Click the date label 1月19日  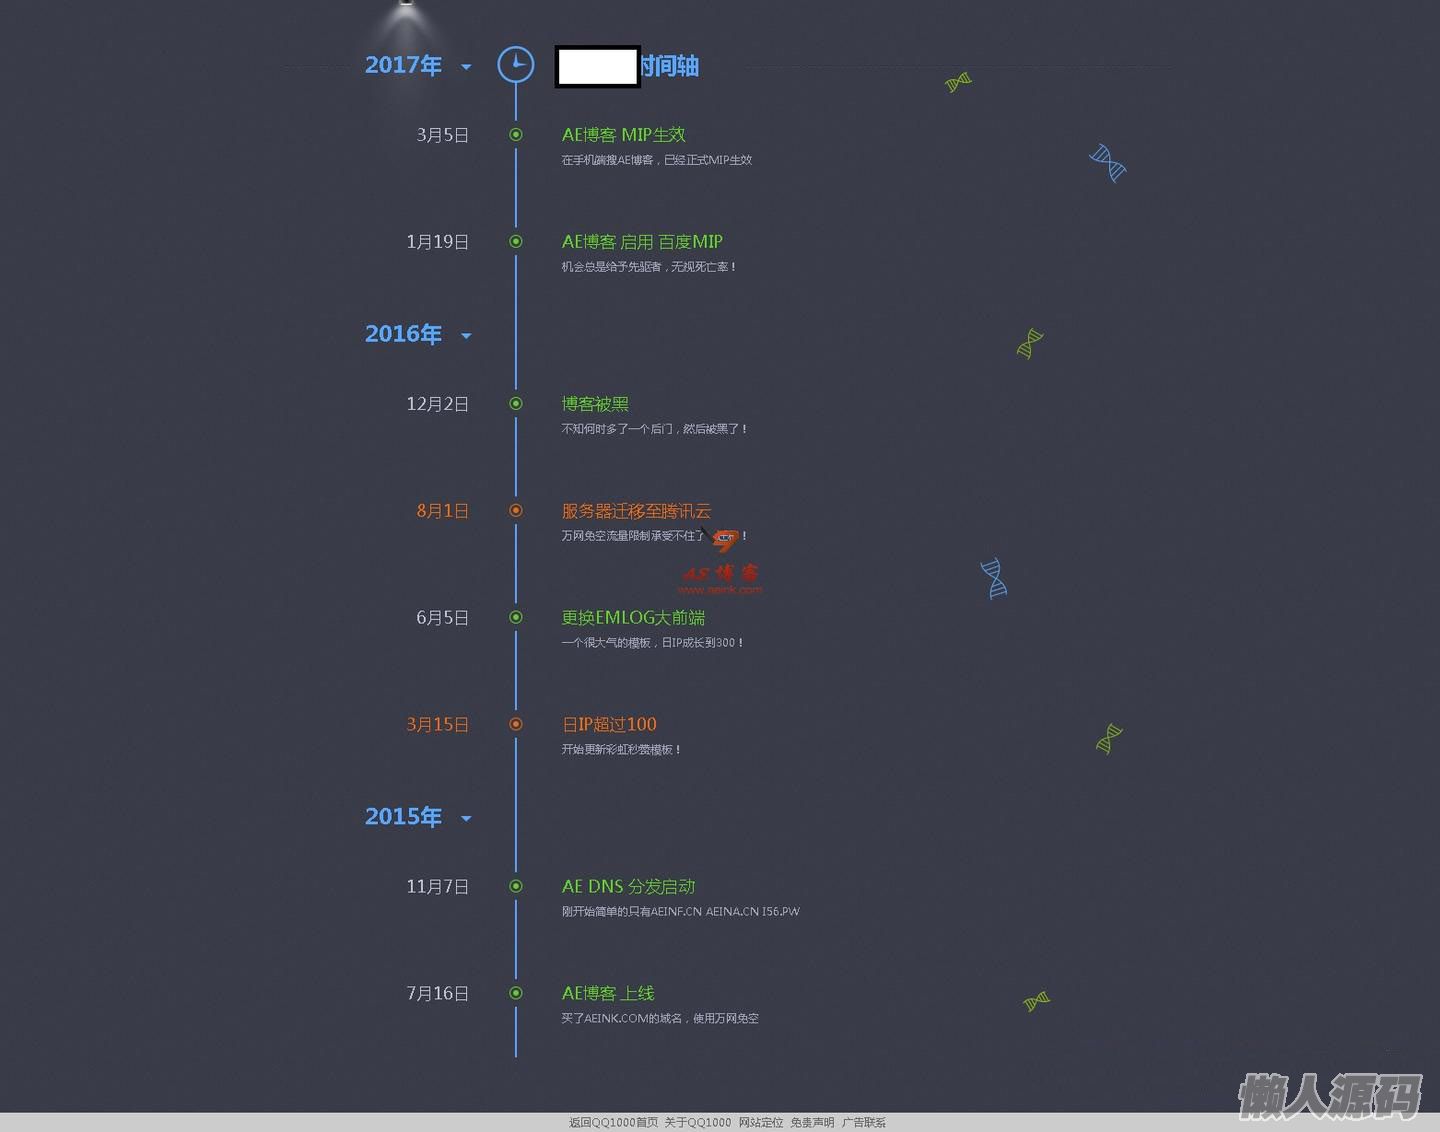click(437, 242)
